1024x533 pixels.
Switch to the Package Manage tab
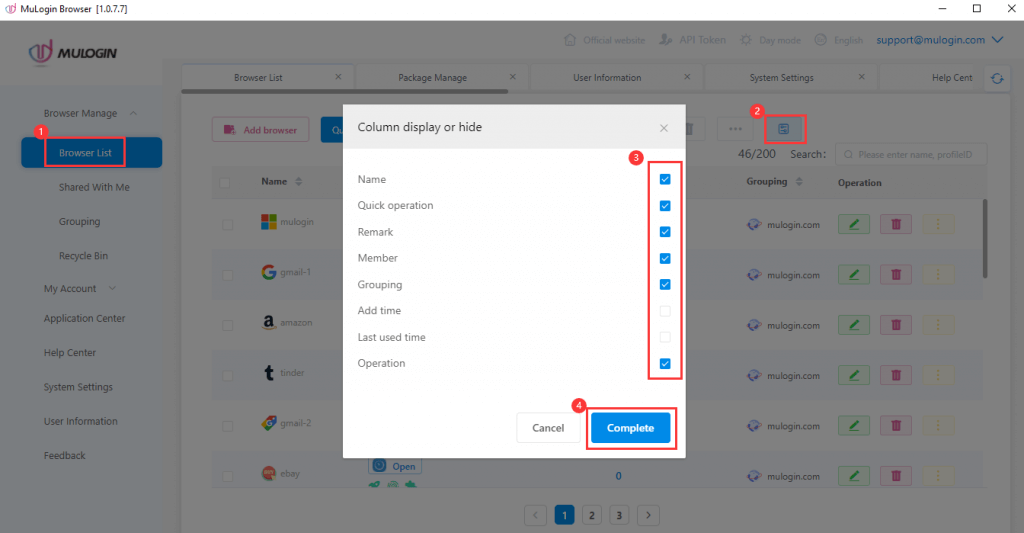tap(432, 77)
